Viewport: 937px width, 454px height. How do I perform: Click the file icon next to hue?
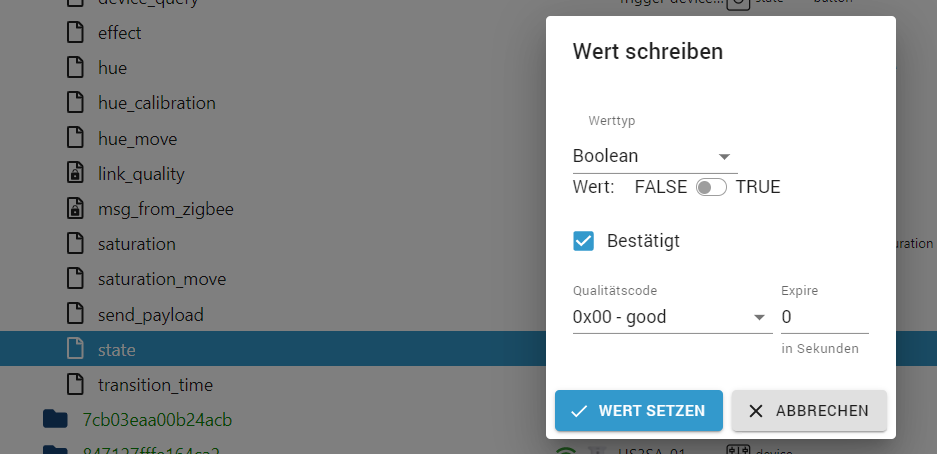tap(75, 68)
